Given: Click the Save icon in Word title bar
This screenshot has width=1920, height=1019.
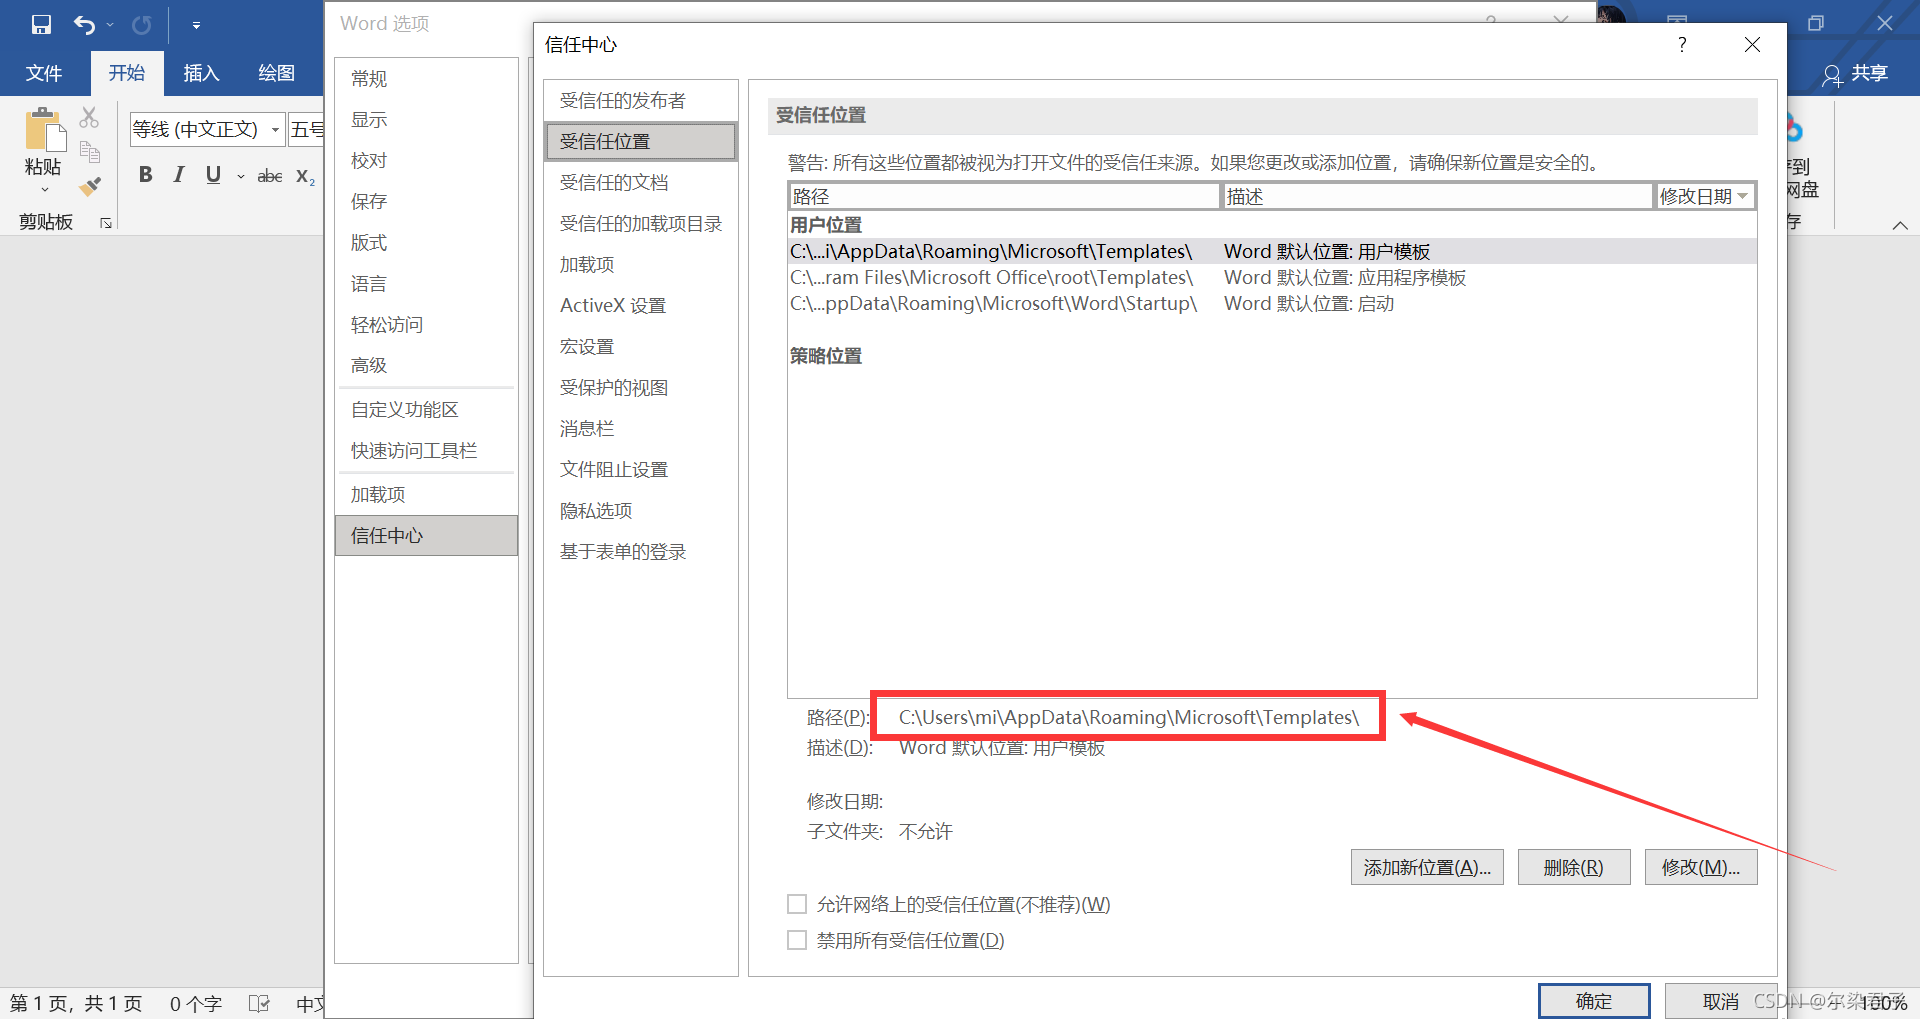Looking at the screenshot, I should (41, 24).
